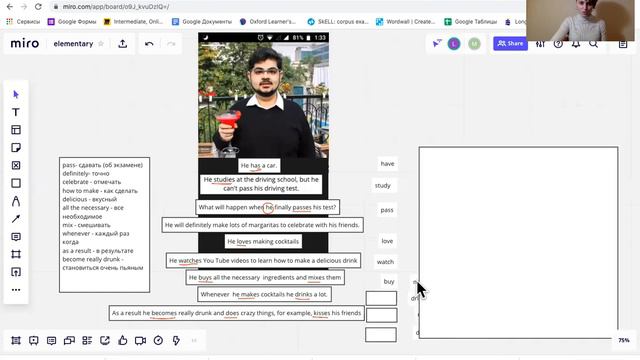Select 'What will happen when he finally passes' box
The width and height of the screenshot is (640, 360).
pyautogui.click(x=267, y=207)
